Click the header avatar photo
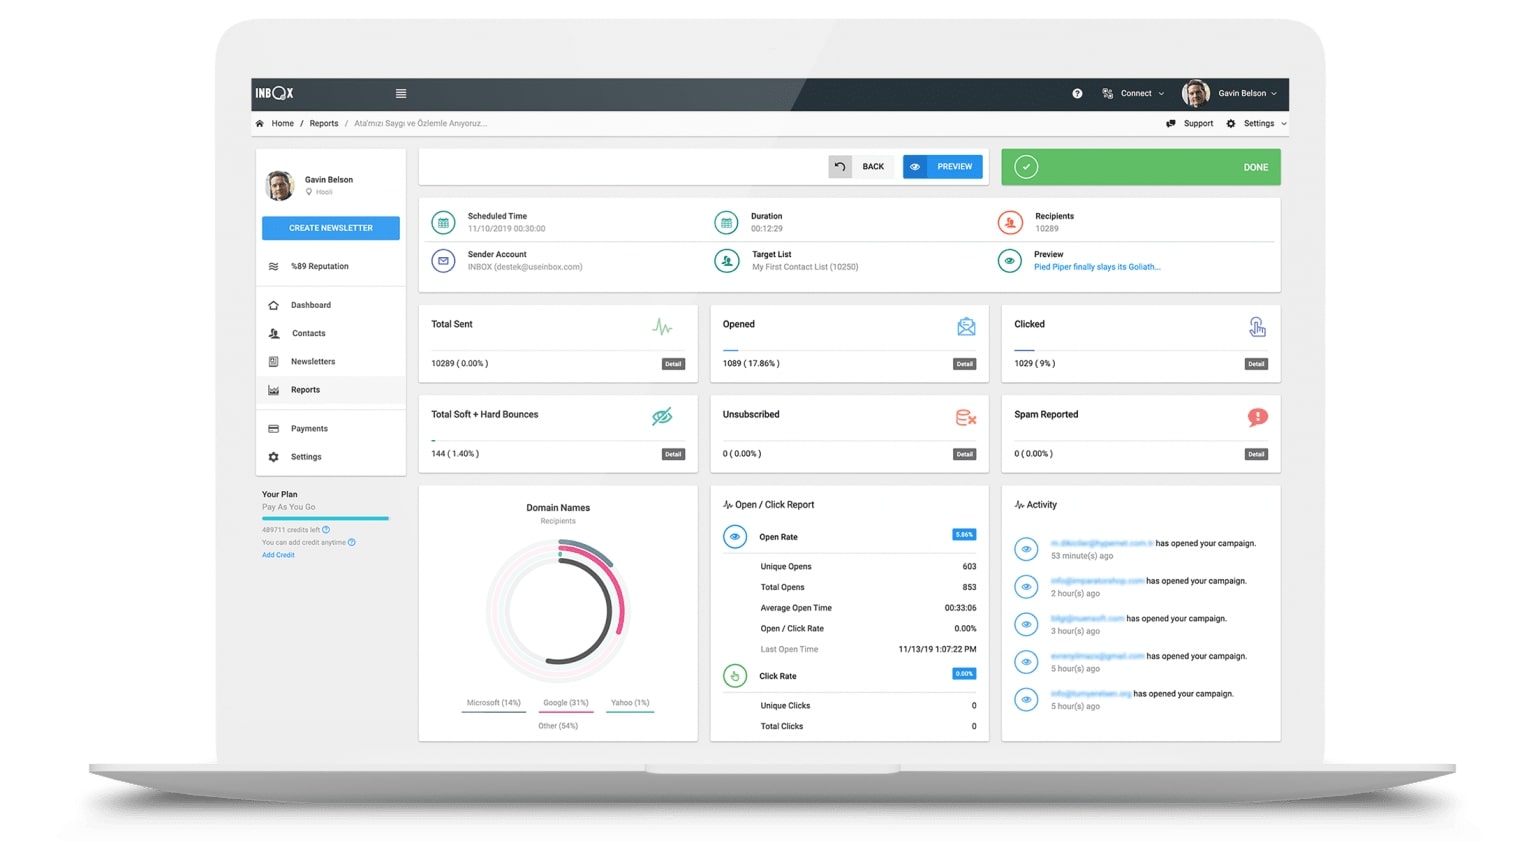1536x852 pixels. click(x=1195, y=93)
